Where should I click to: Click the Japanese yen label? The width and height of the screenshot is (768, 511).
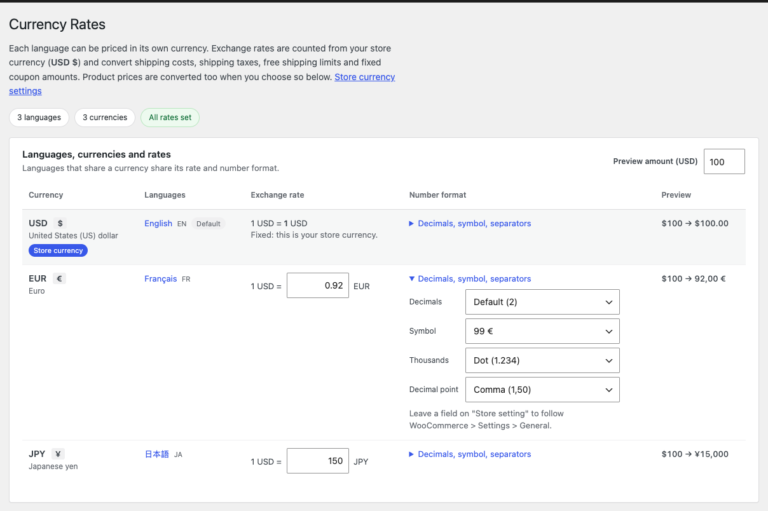pos(53,466)
